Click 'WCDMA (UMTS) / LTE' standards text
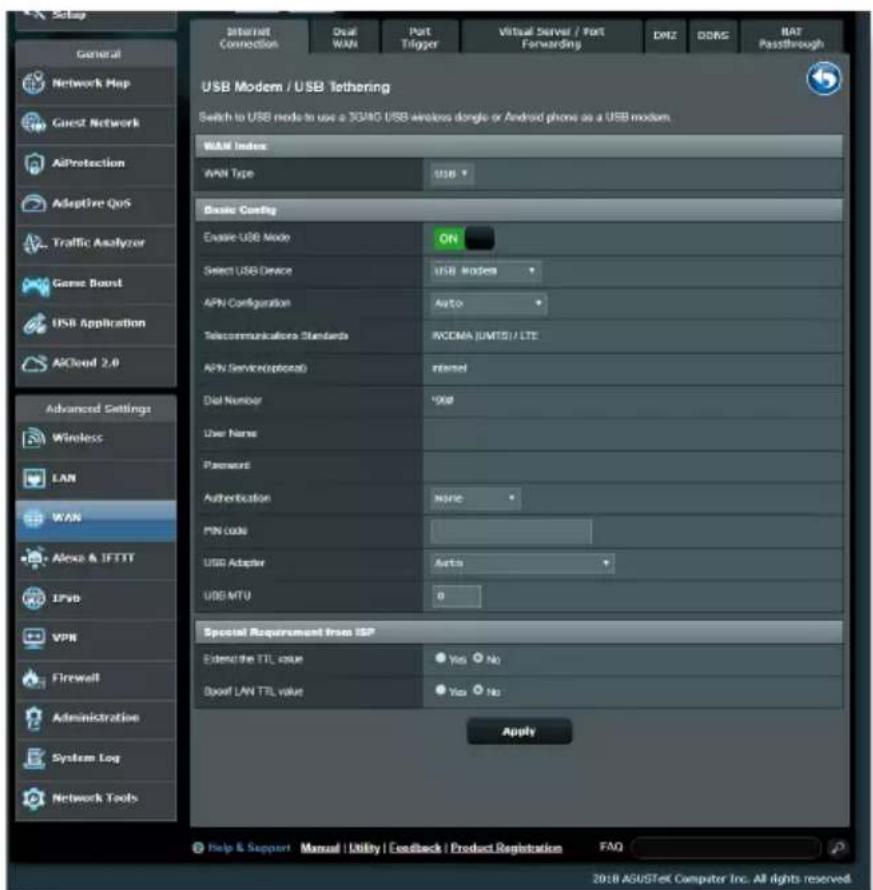Image resolution: width=873 pixels, height=890 pixels. 485,336
